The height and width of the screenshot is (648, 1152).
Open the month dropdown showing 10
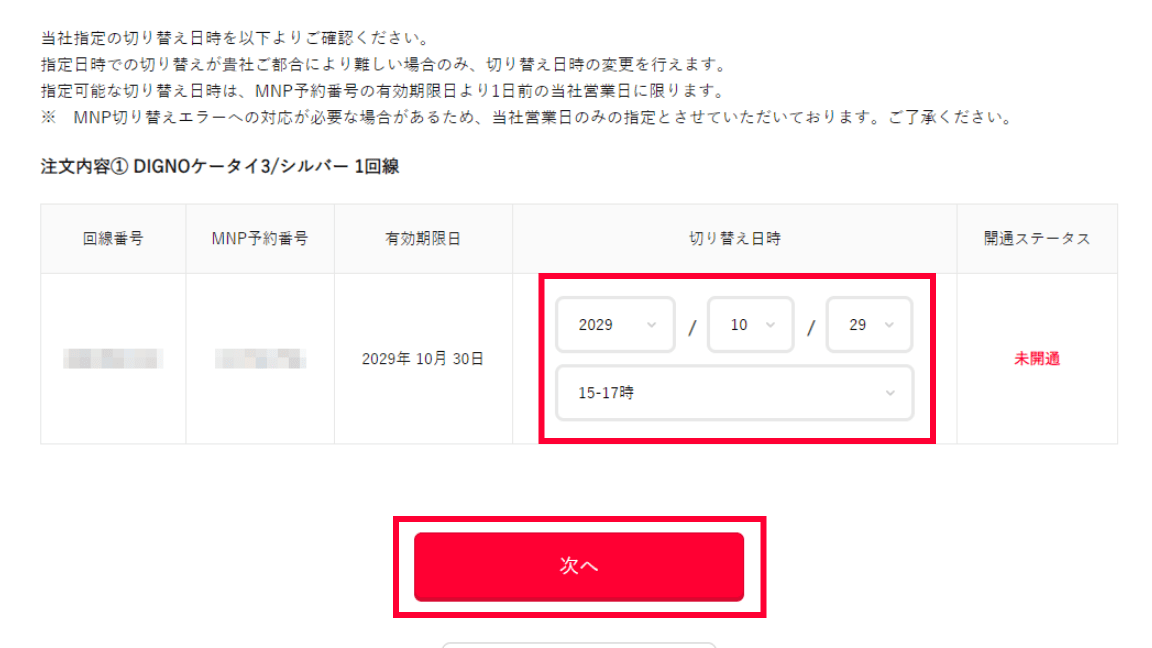click(750, 325)
